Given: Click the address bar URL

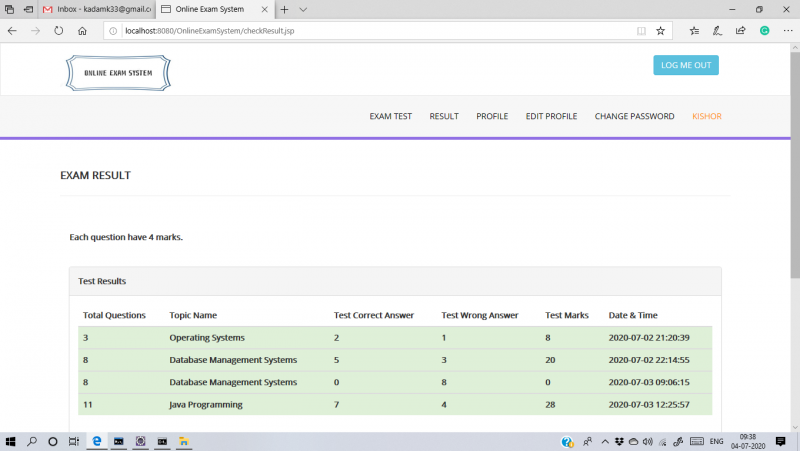Looking at the screenshot, I should point(210,31).
